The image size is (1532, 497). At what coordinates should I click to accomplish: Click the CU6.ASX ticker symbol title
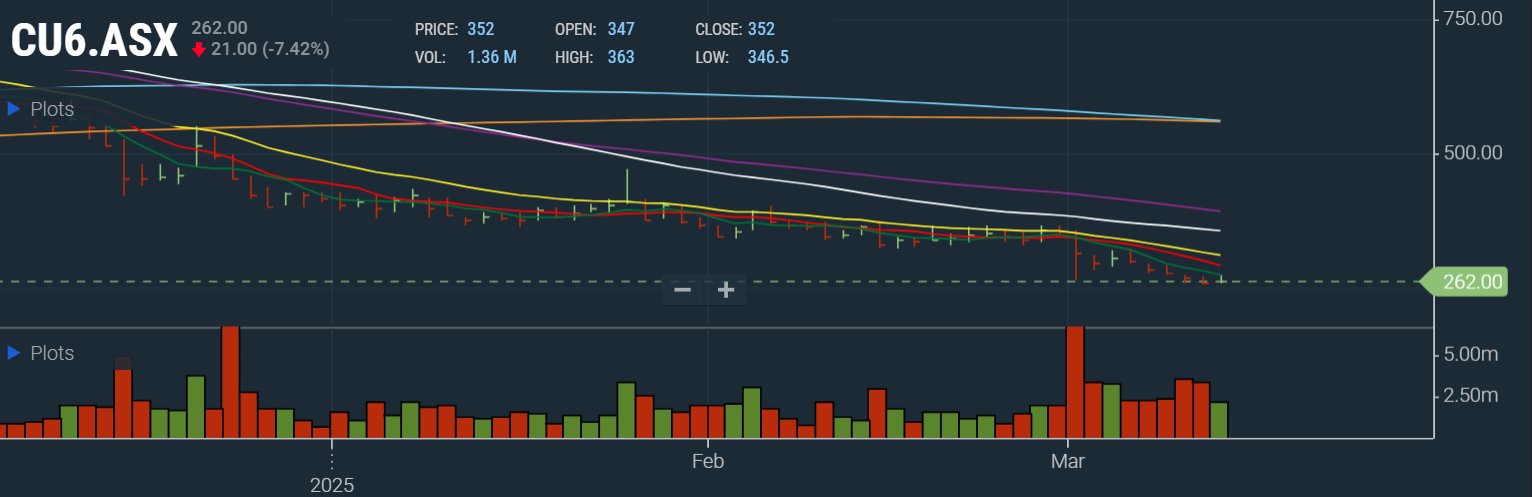point(94,40)
